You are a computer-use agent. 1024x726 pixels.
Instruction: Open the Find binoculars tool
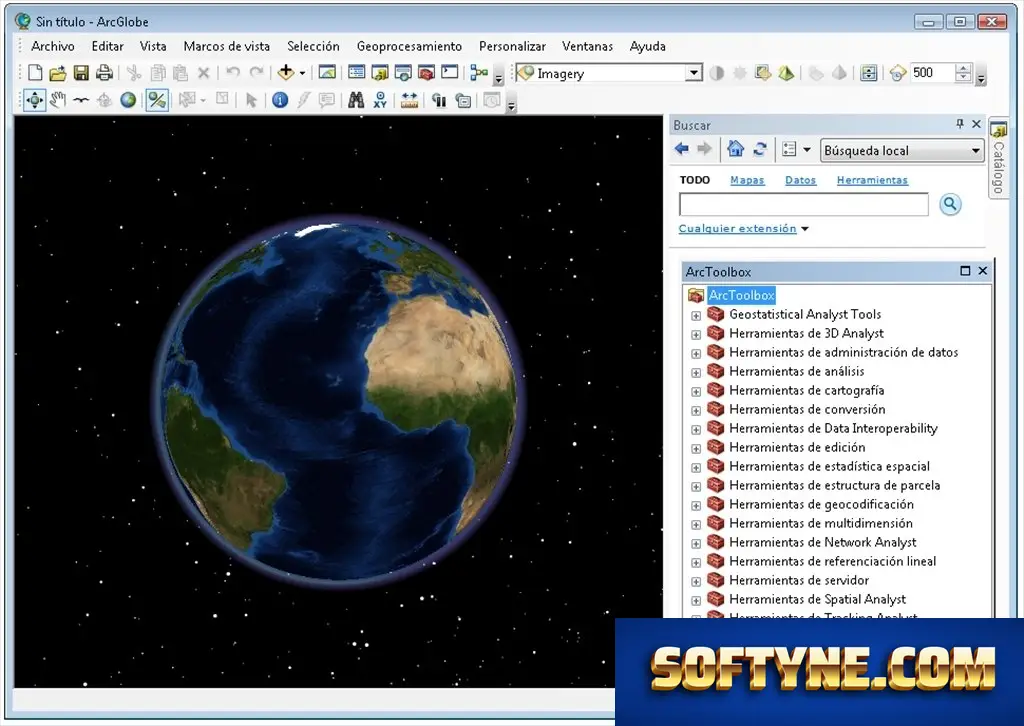[356, 100]
